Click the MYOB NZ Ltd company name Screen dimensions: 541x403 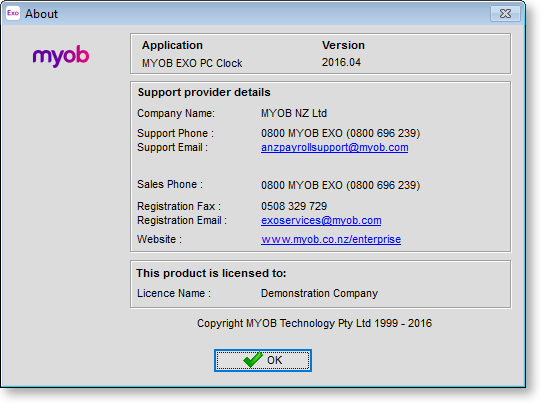(x=294, y=114)
